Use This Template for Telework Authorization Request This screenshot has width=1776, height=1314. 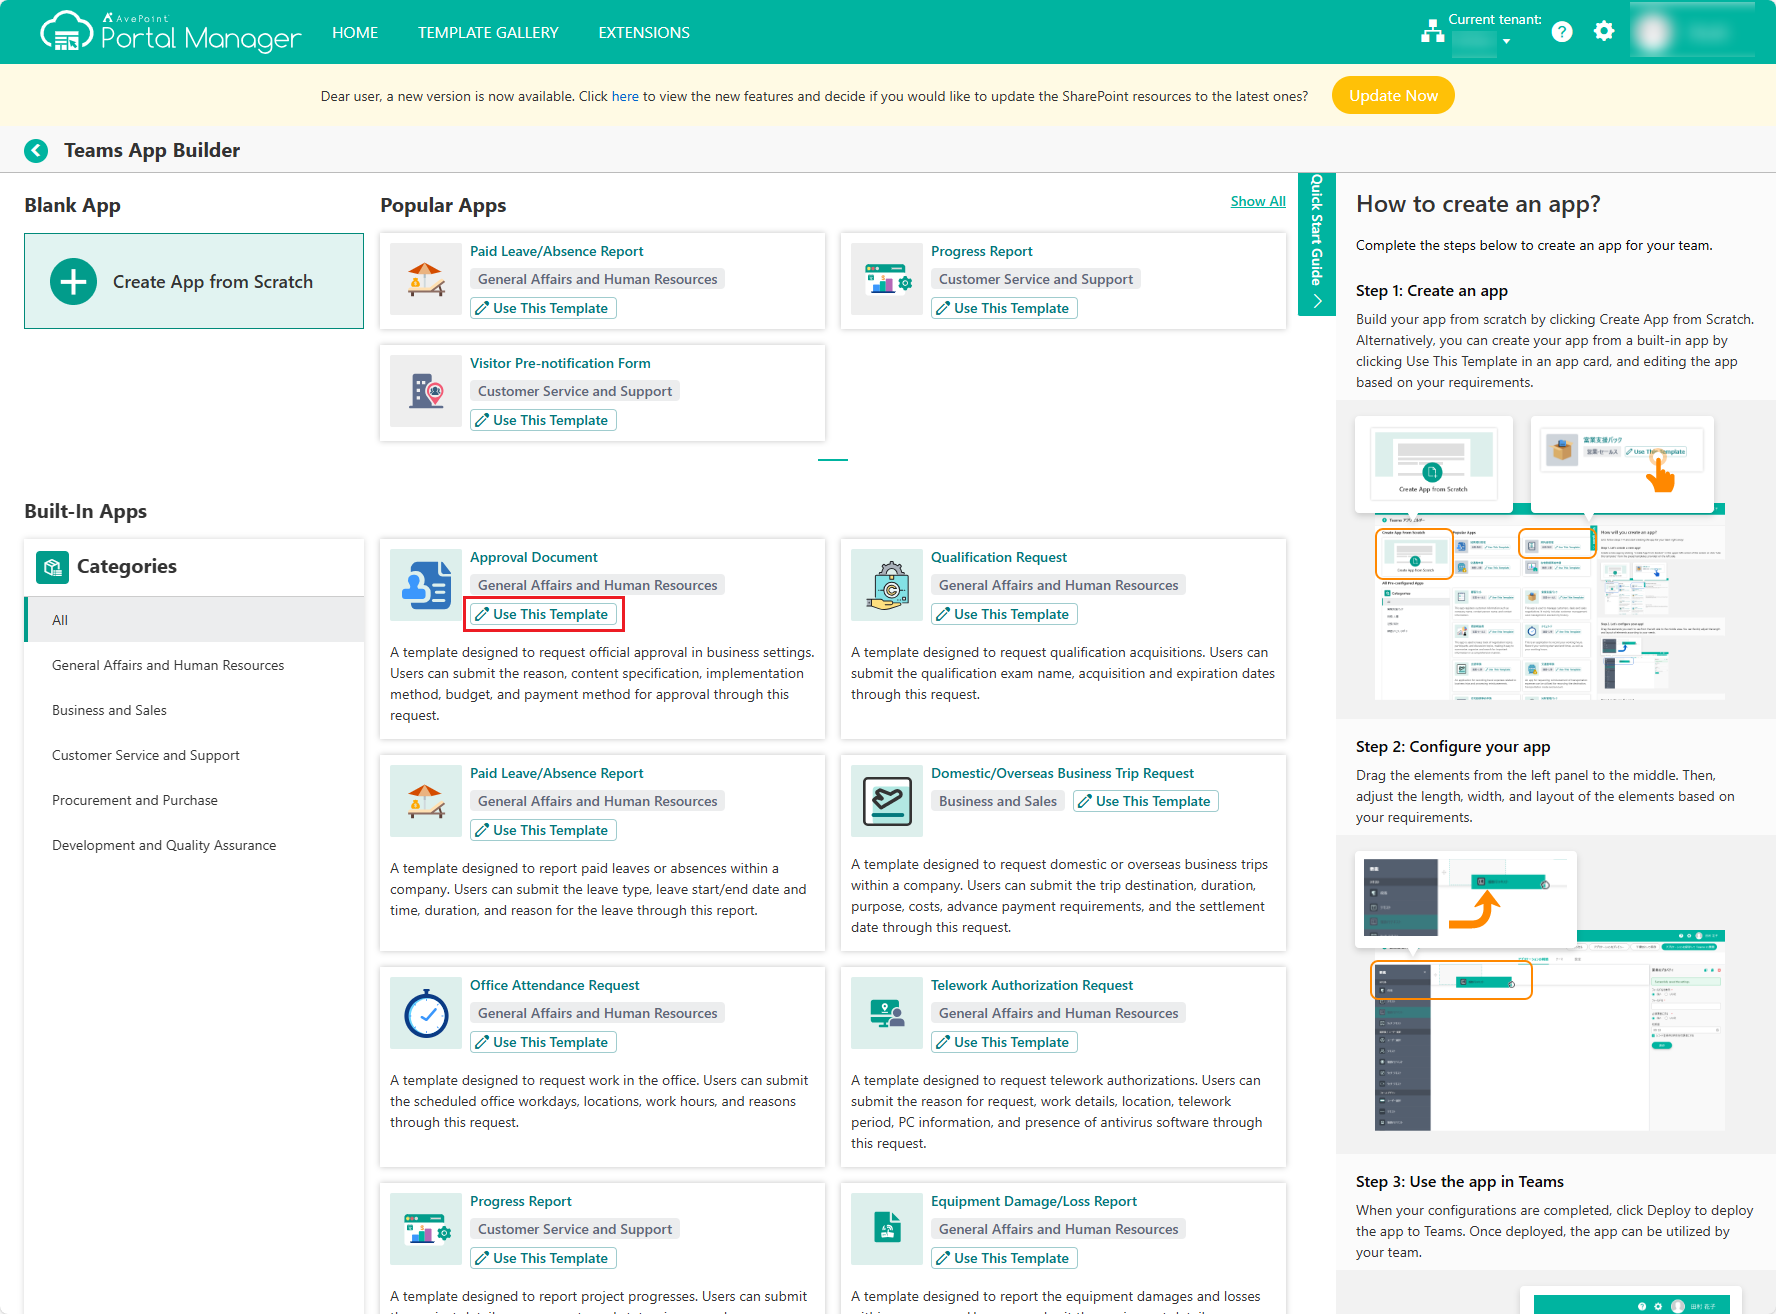(x=1004, y=1042)
